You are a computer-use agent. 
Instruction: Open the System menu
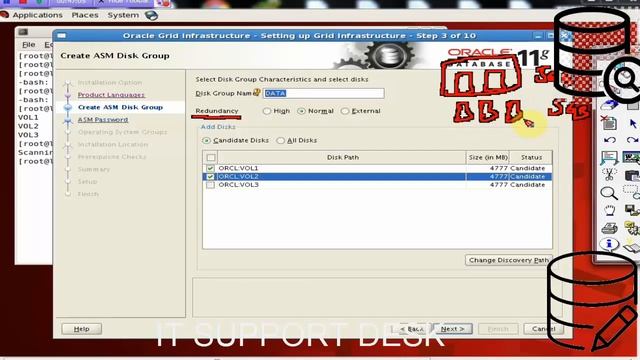click(123, 15)
